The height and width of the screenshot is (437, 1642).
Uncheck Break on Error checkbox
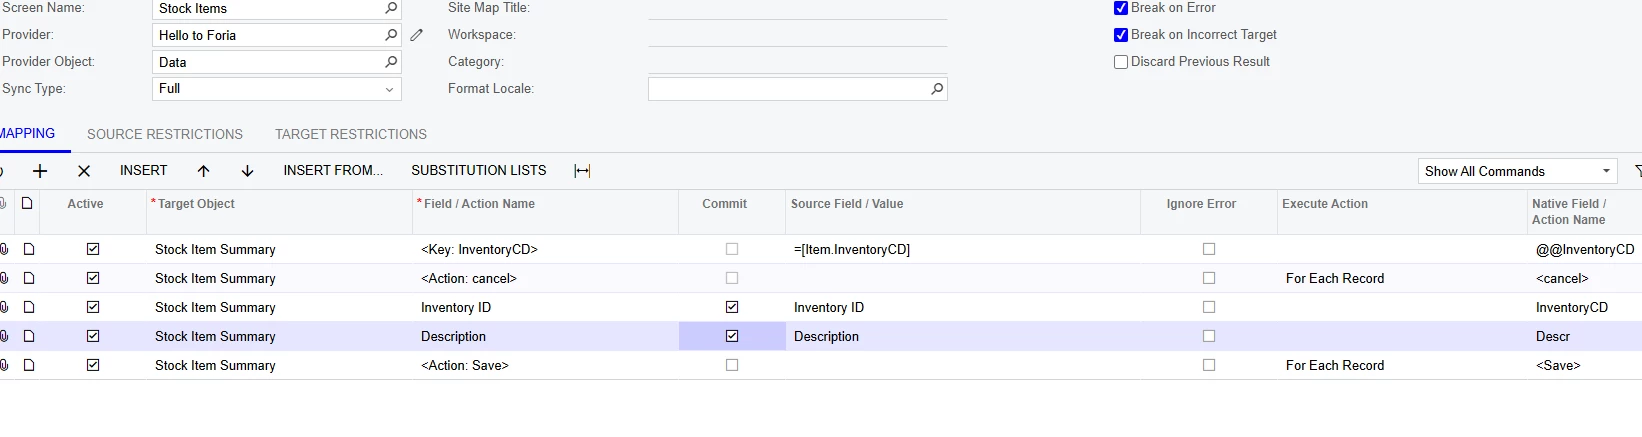(x=1121, y=8)
